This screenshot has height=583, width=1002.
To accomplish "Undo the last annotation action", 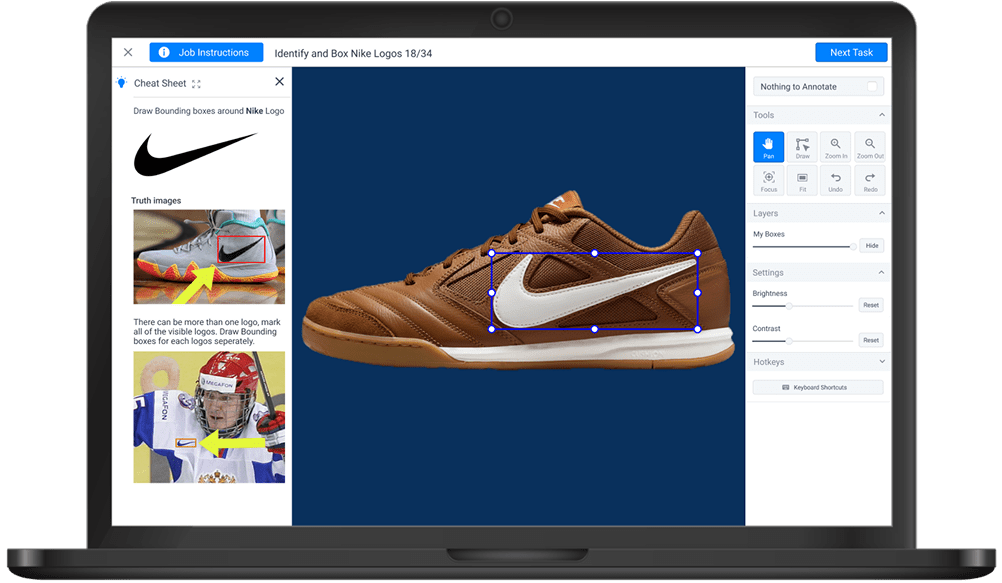I will (835, 181).
